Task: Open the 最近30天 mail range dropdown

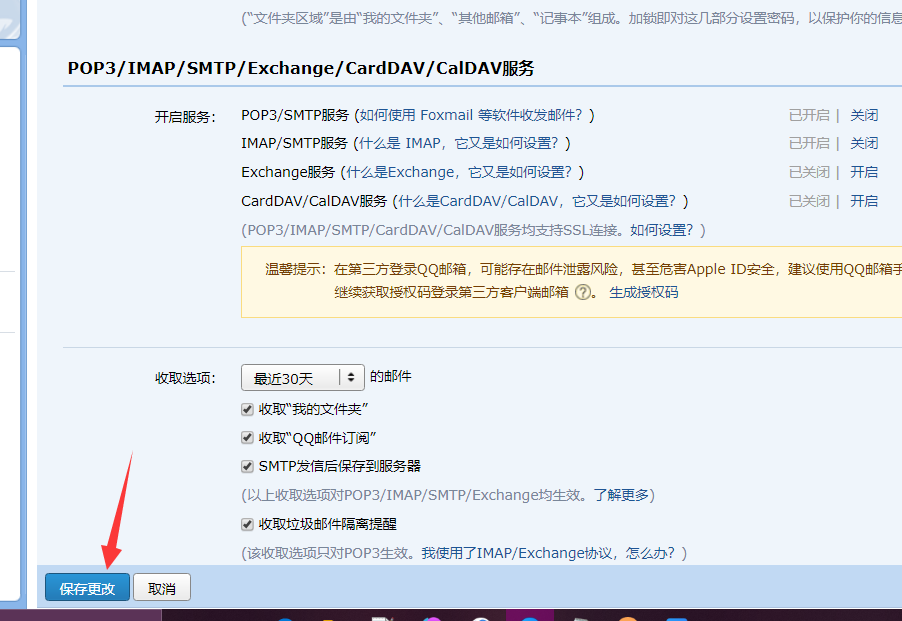Action: (x=303, y=378)
